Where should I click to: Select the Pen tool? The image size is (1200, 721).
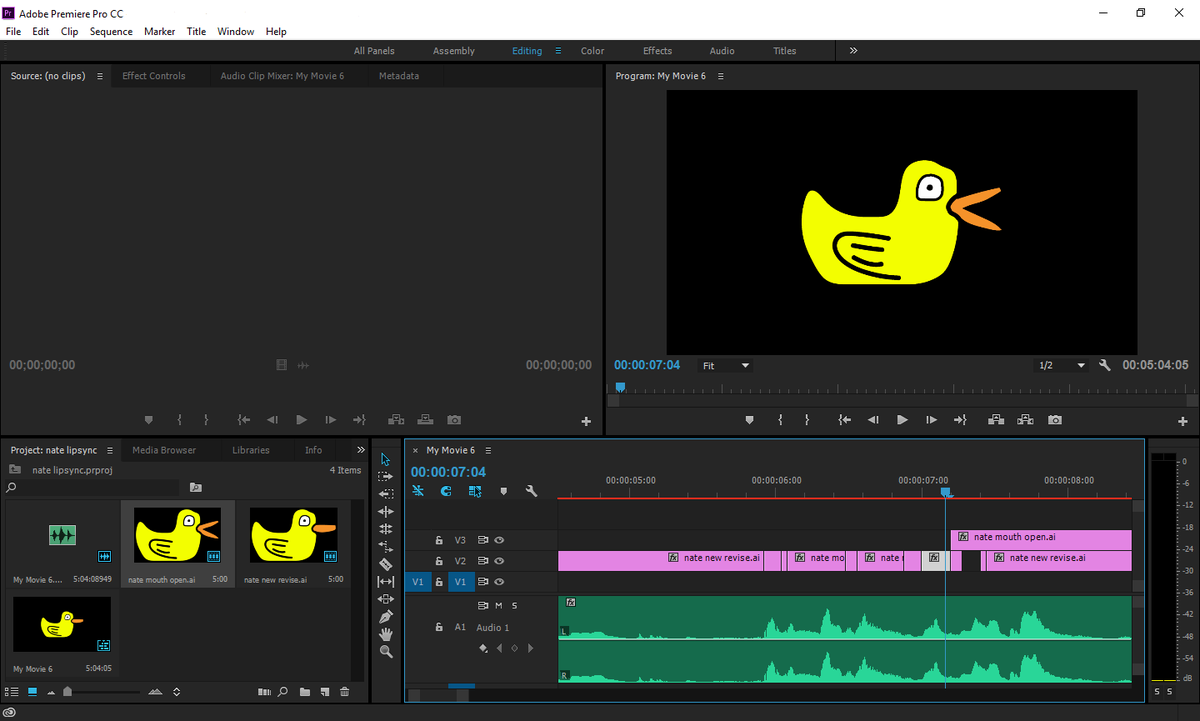[386, 616]
